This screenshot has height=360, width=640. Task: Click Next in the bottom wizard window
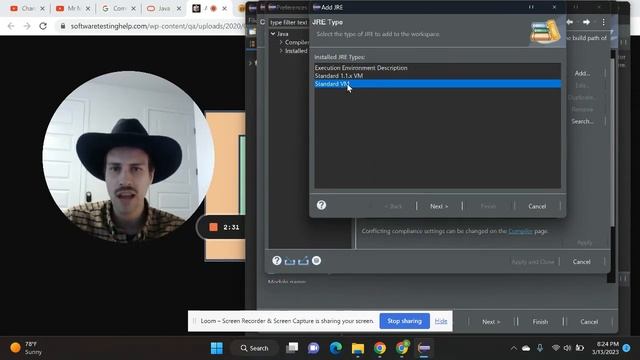(x=491, y=322)
